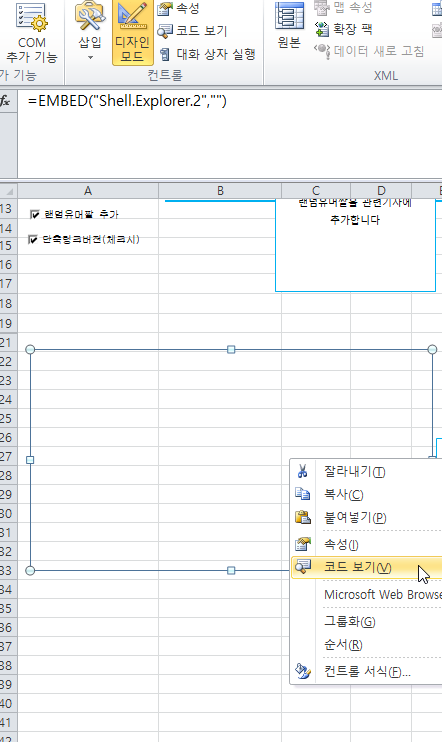Click top-left corner handle of selected control
This screenshot has height=742, width=442.
tap(30, 349)
